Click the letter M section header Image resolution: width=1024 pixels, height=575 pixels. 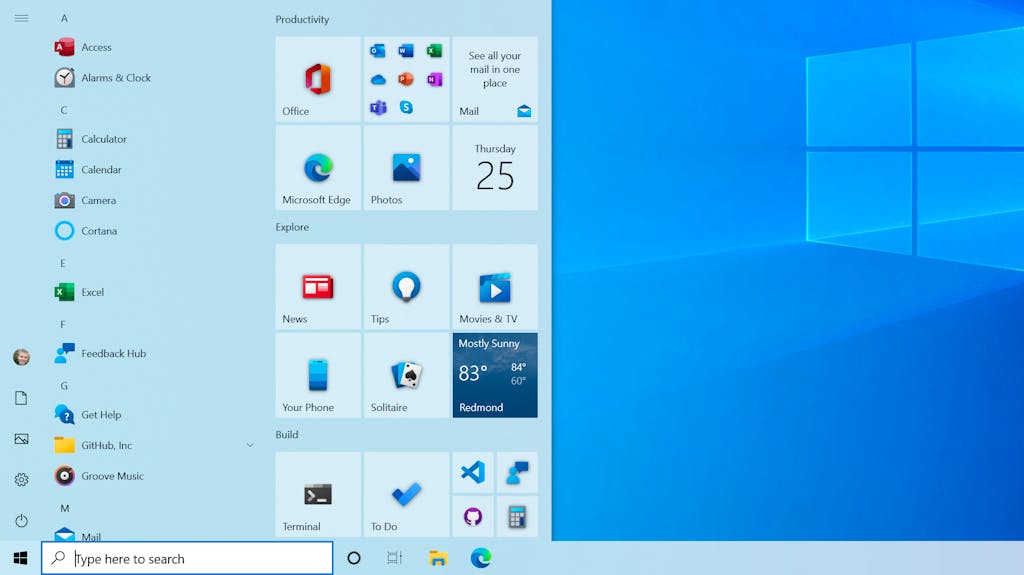click(x=65, y=508)
